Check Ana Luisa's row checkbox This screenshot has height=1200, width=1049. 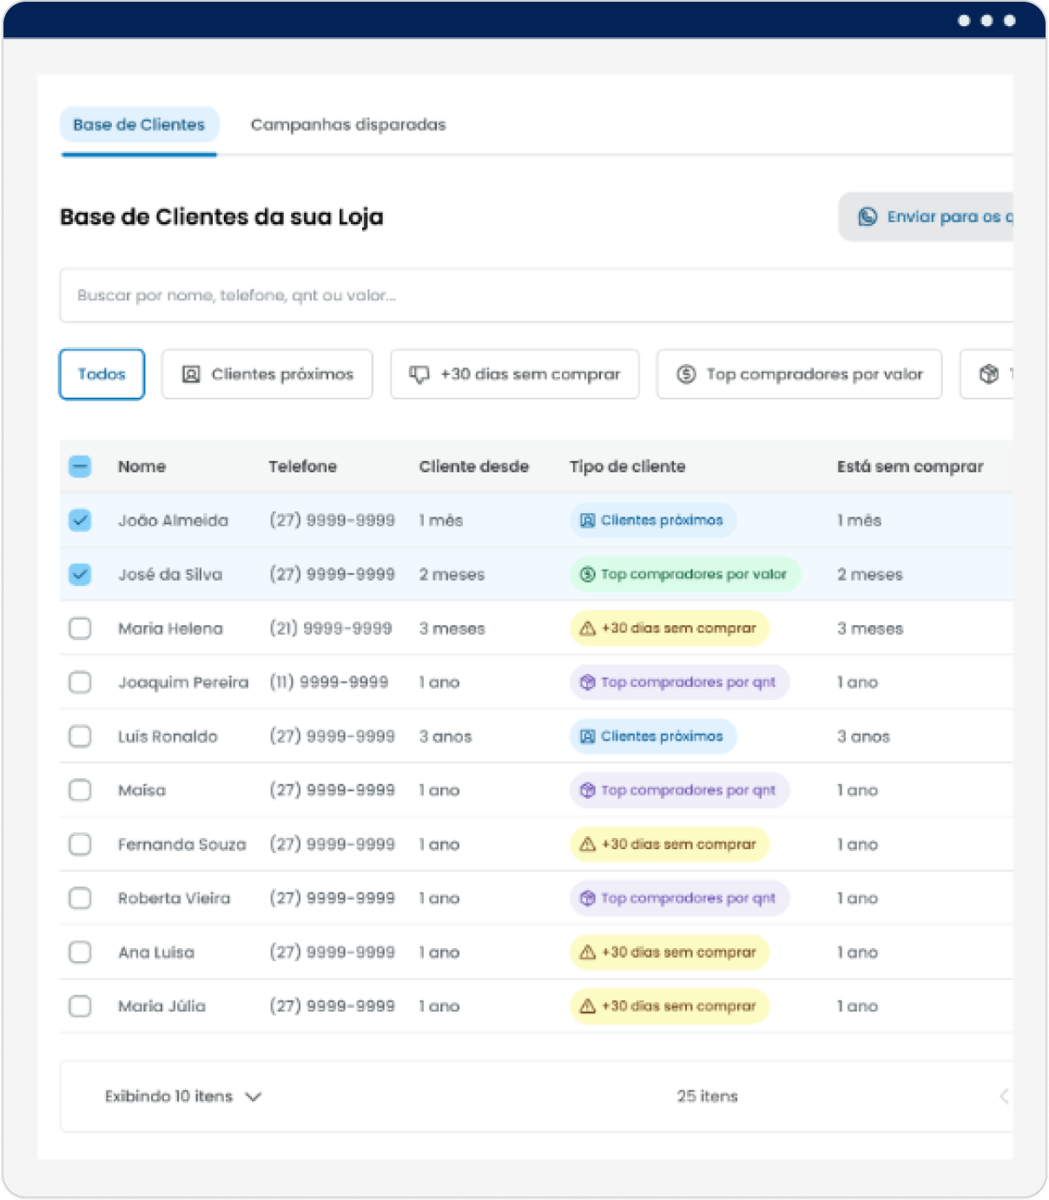pos(80,952)
